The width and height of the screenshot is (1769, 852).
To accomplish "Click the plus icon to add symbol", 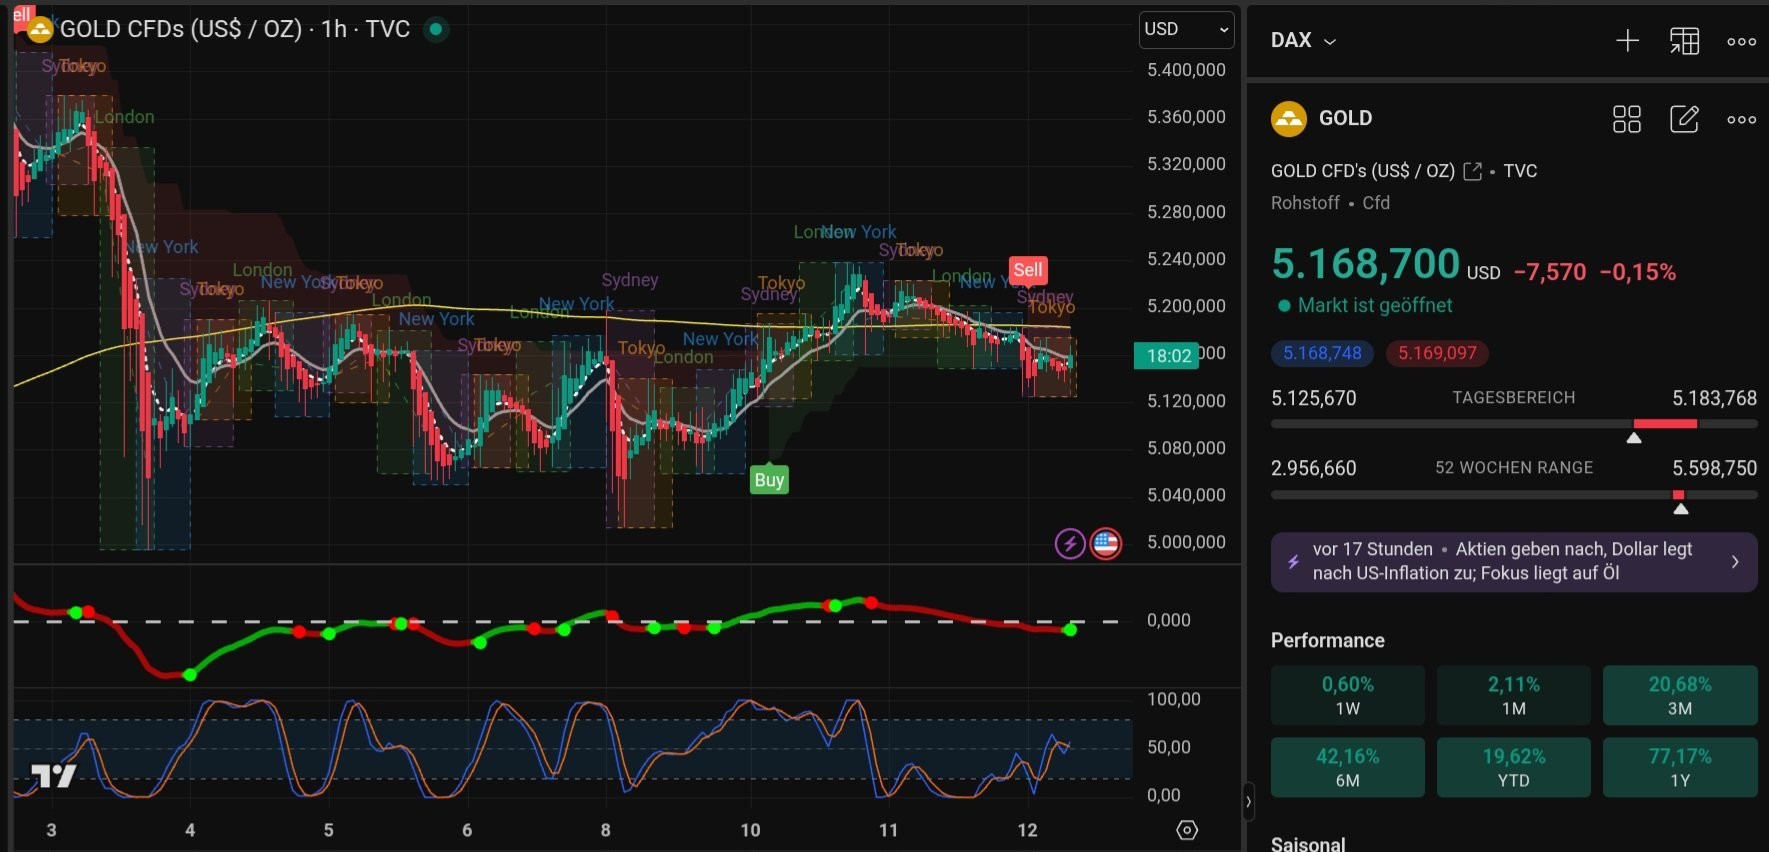I will click(x=1627, y=41).
